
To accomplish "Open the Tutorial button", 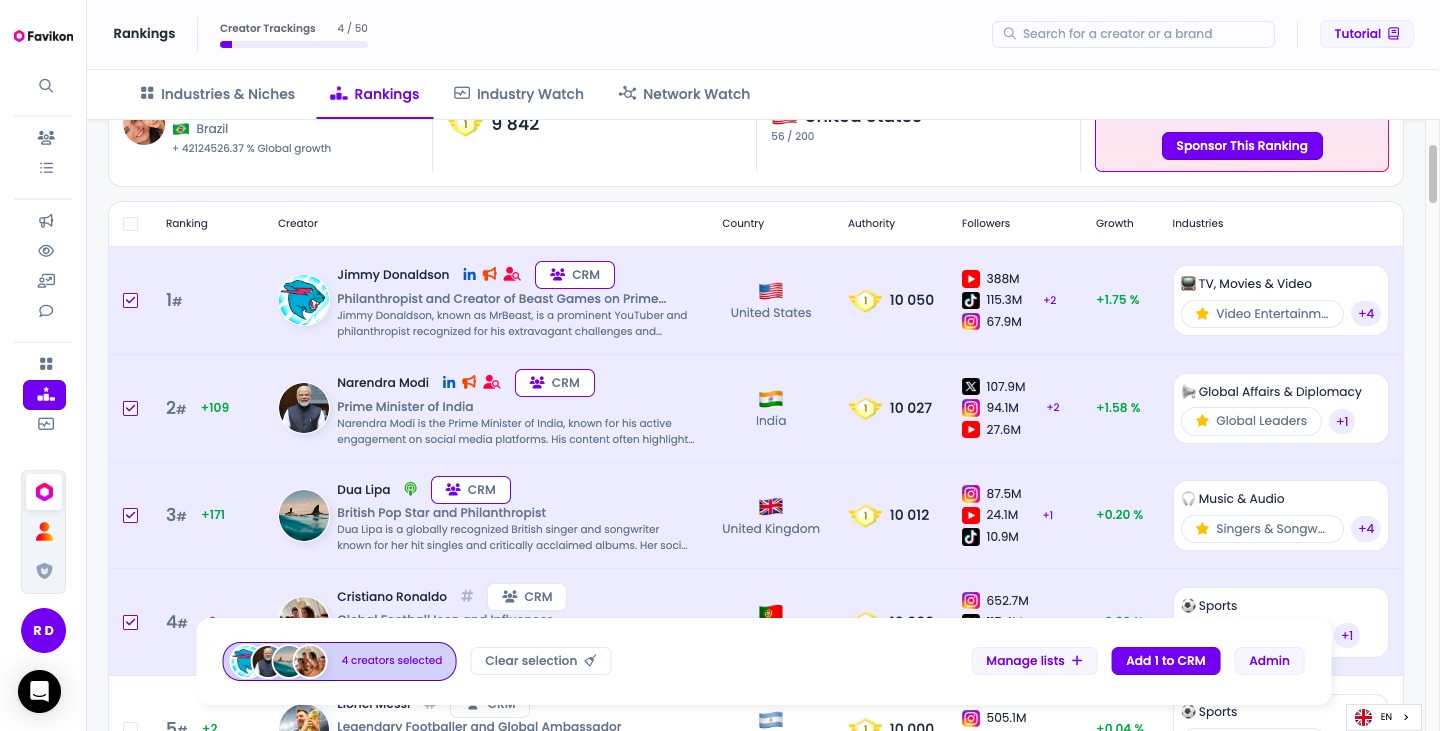I will click(x=1367, y=34).
